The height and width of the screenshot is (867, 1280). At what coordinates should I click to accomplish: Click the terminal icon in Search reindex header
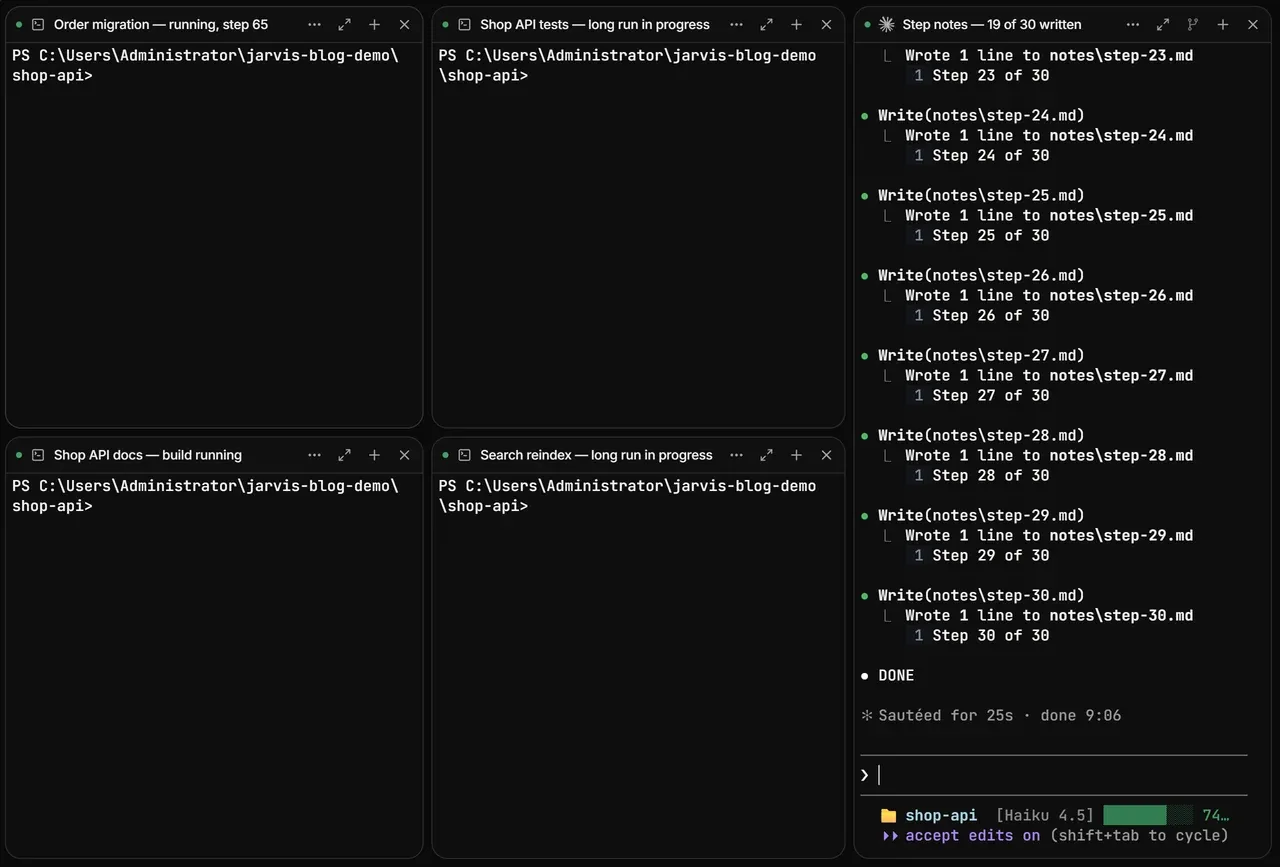coord(464,455)
